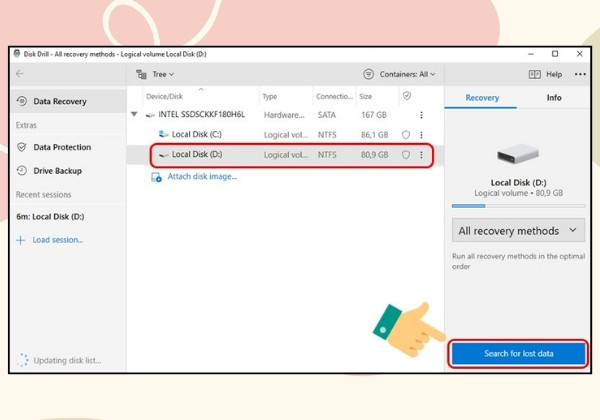
Task: Click Local Disk (D:) name in Recovery panel
Action: (518, 182)
